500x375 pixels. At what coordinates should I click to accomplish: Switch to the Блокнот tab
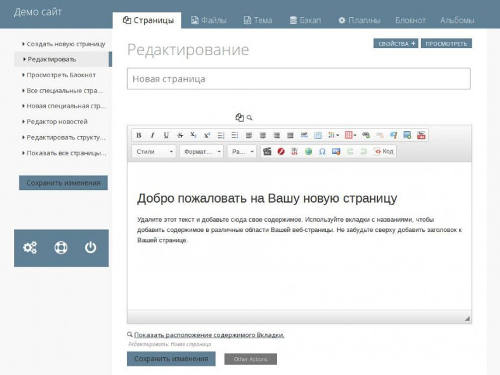pos(410,20)
